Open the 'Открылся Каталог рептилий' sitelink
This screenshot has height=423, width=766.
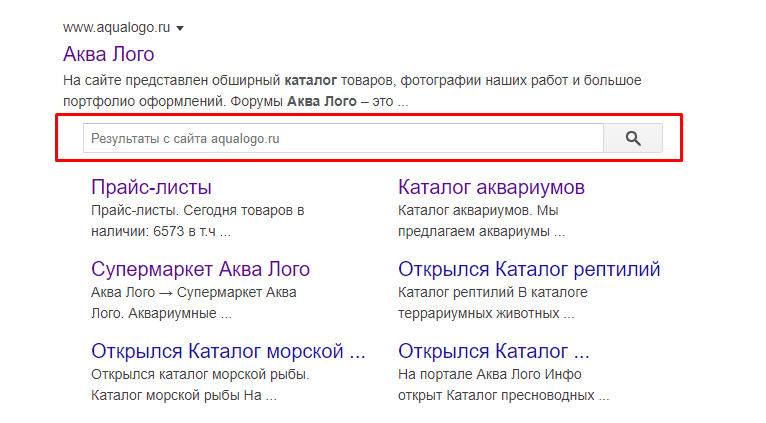[x=529, y=269]
